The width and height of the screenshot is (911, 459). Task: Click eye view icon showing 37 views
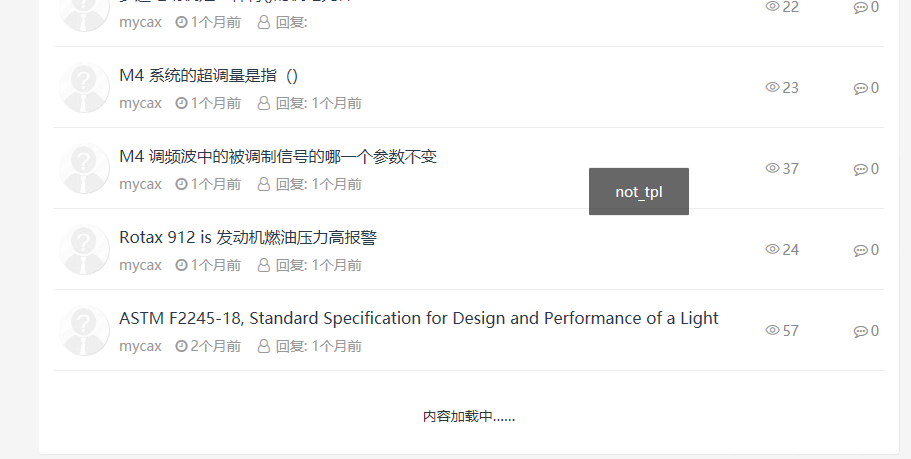pyautogui.click(x=772, y=168)
